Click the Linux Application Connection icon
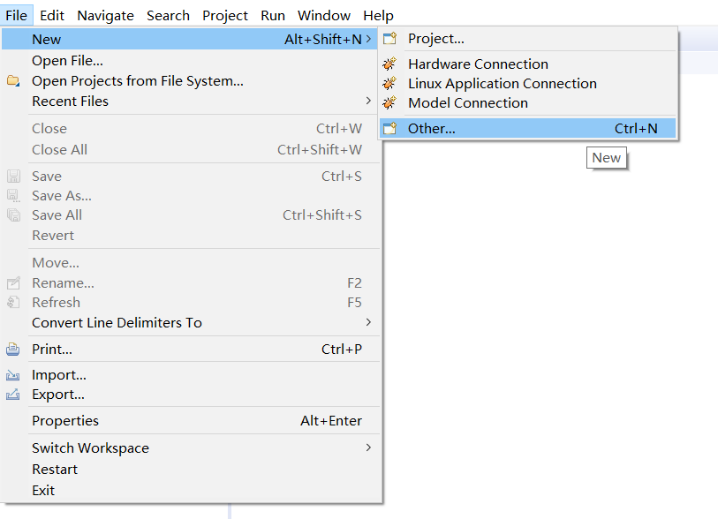The width and height of the screenshot is (718, 519). pyautogui.click(x=390, y=84)
